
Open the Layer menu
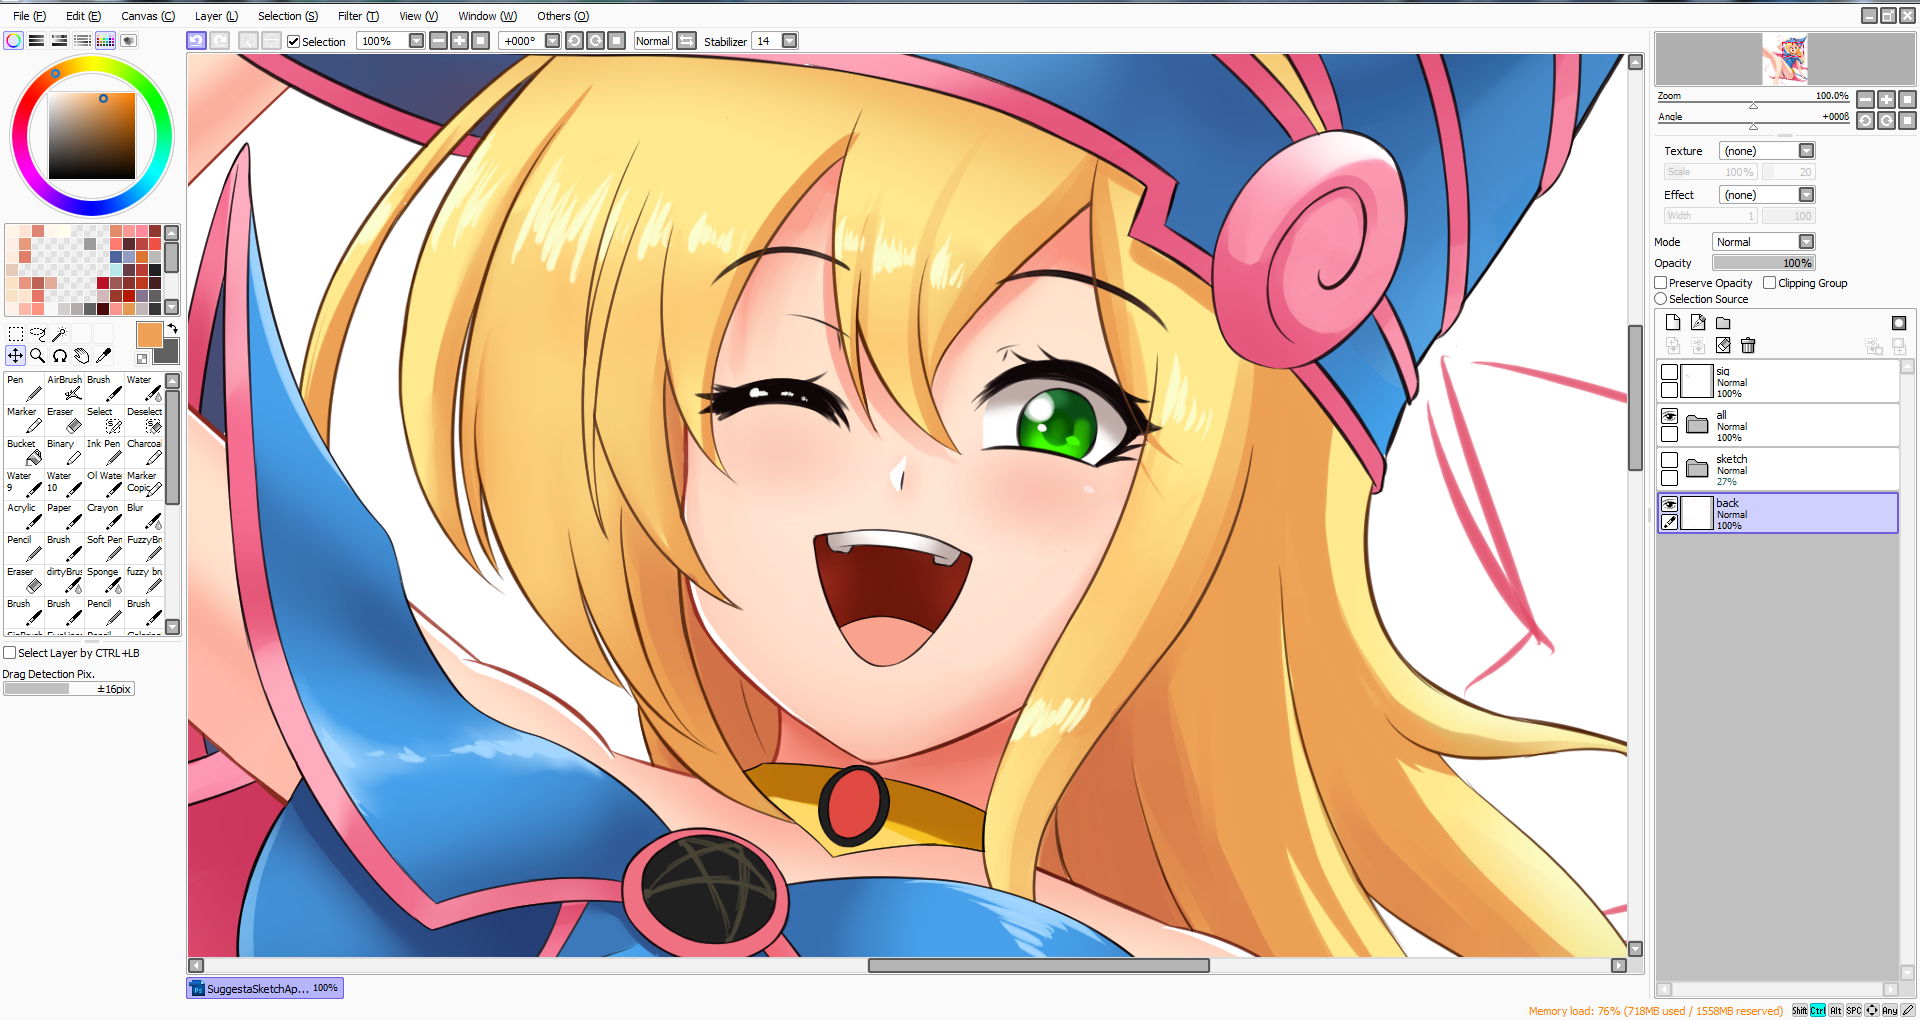coord(216,16)
